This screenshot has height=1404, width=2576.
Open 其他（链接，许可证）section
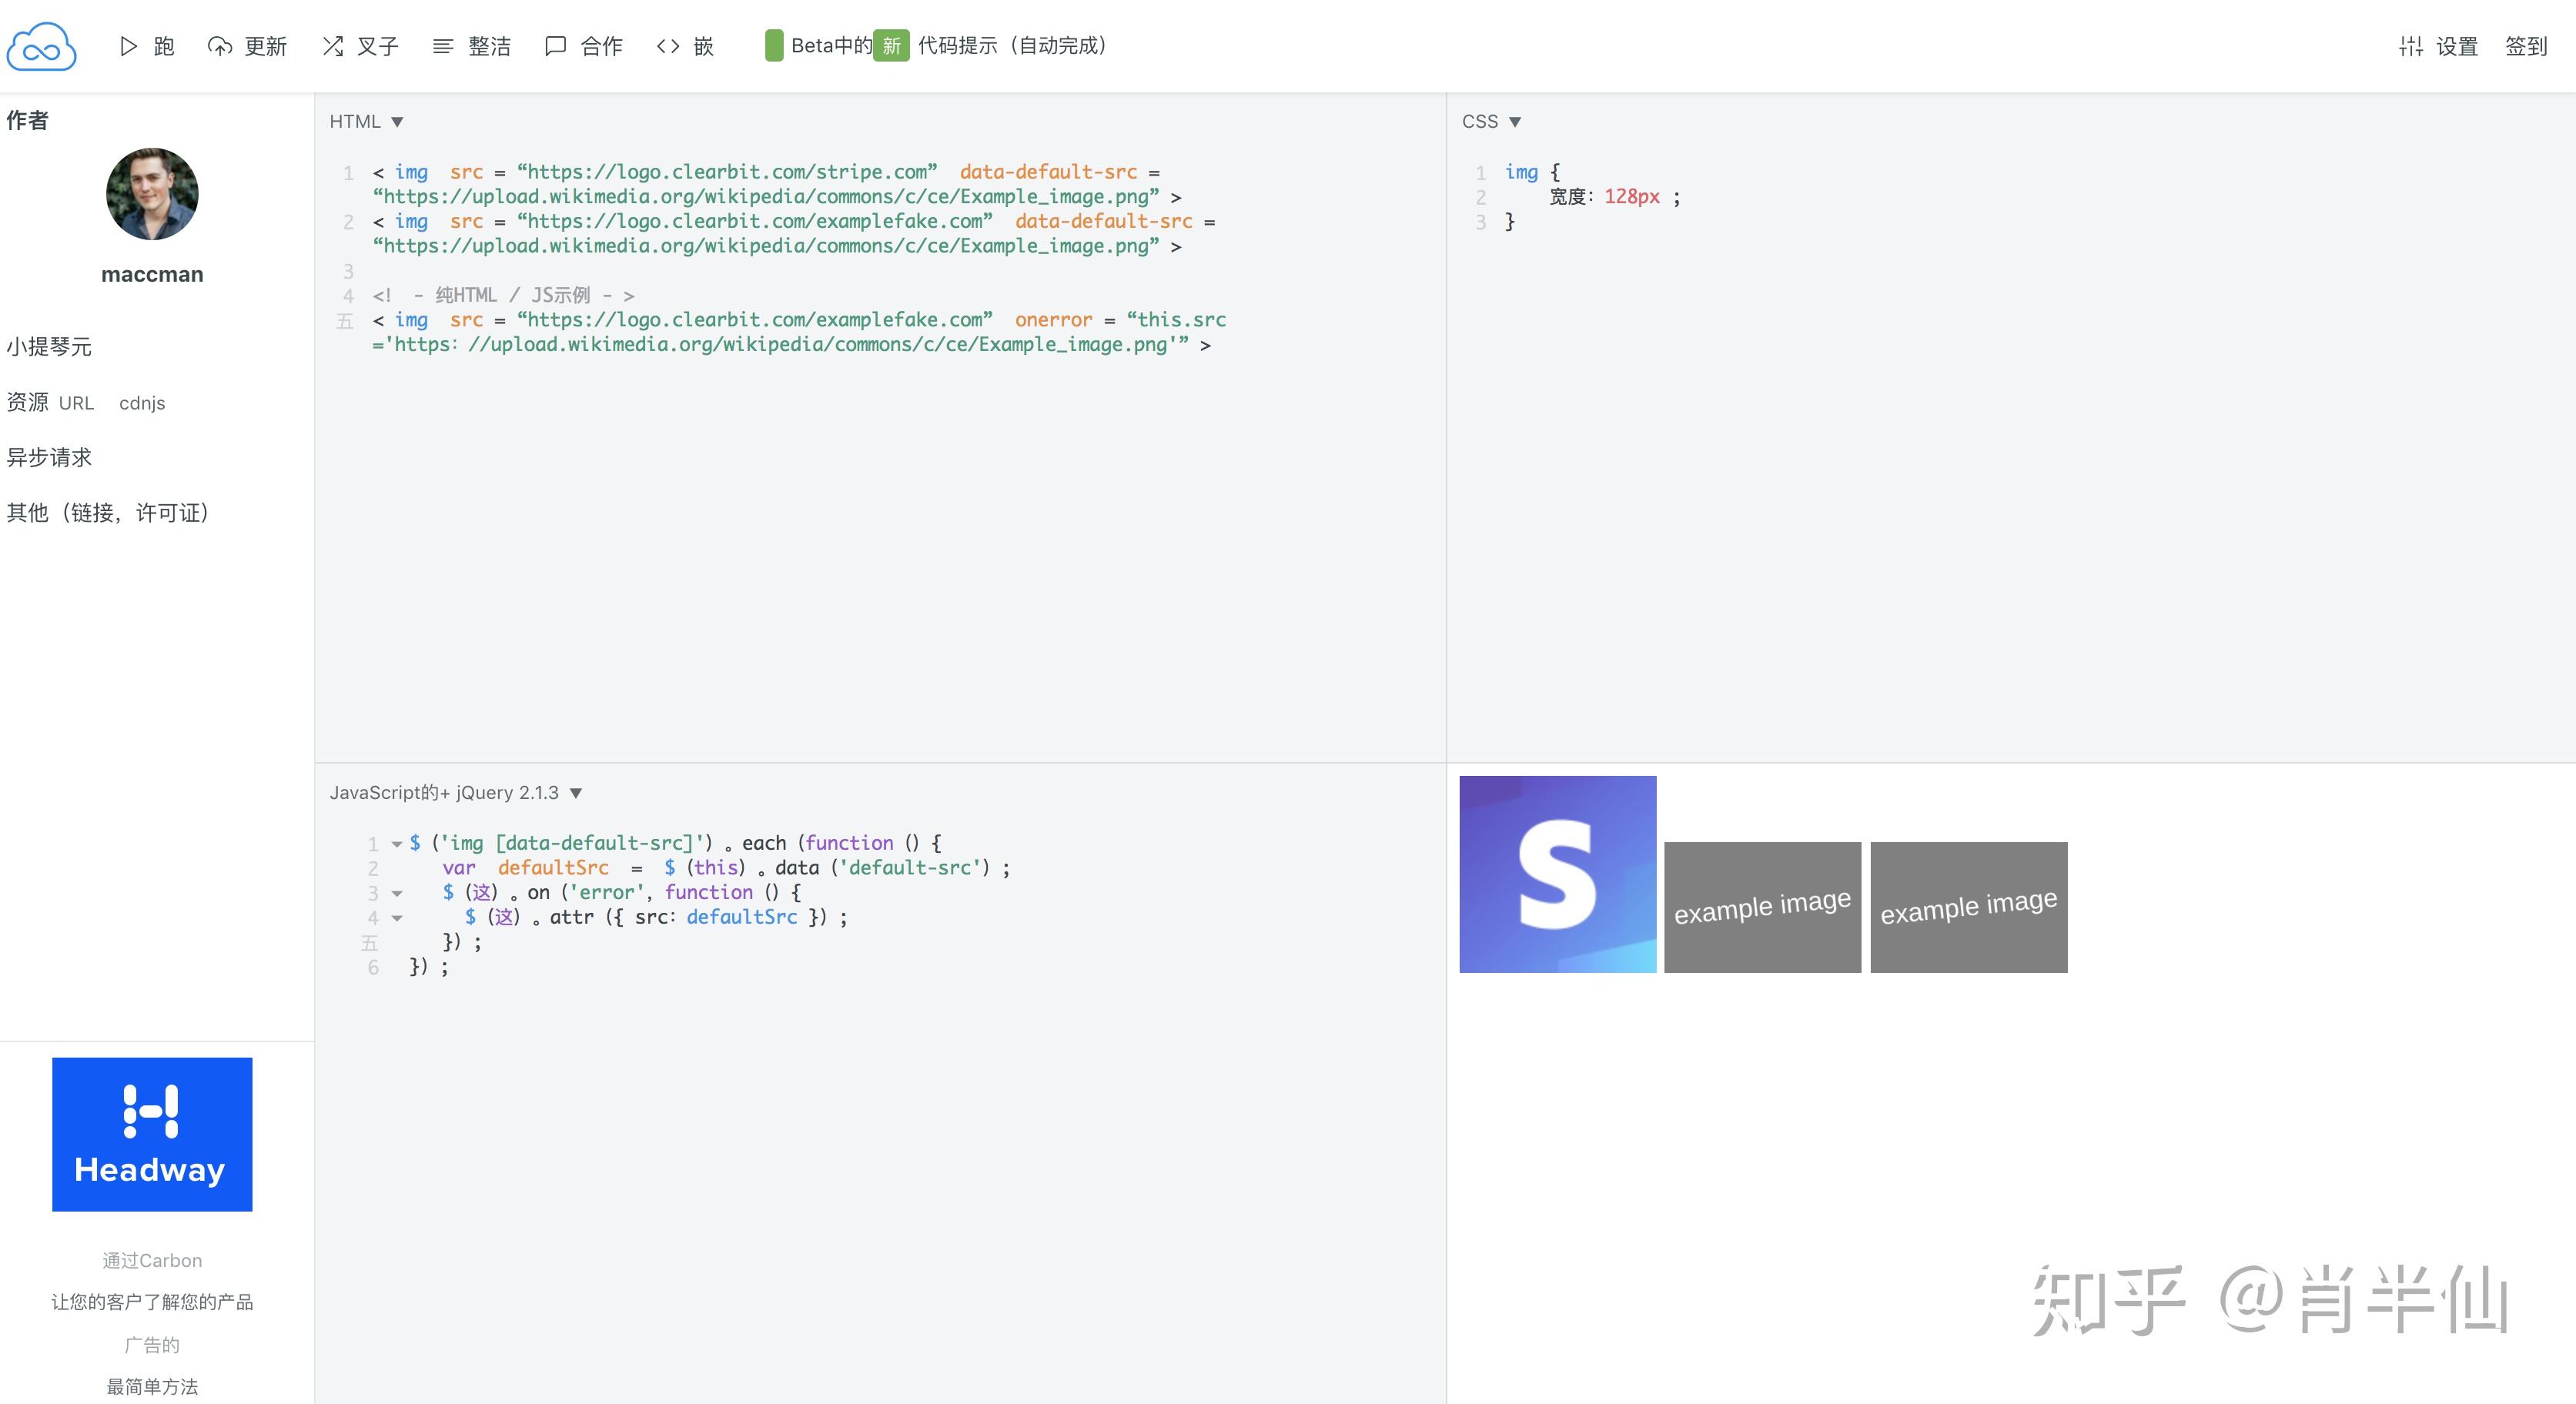coord(109,513)
